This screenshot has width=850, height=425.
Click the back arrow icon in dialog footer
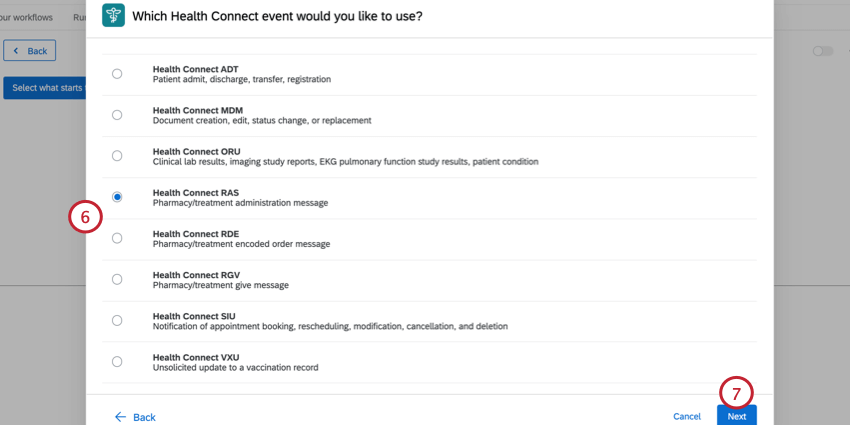(120, 416)
